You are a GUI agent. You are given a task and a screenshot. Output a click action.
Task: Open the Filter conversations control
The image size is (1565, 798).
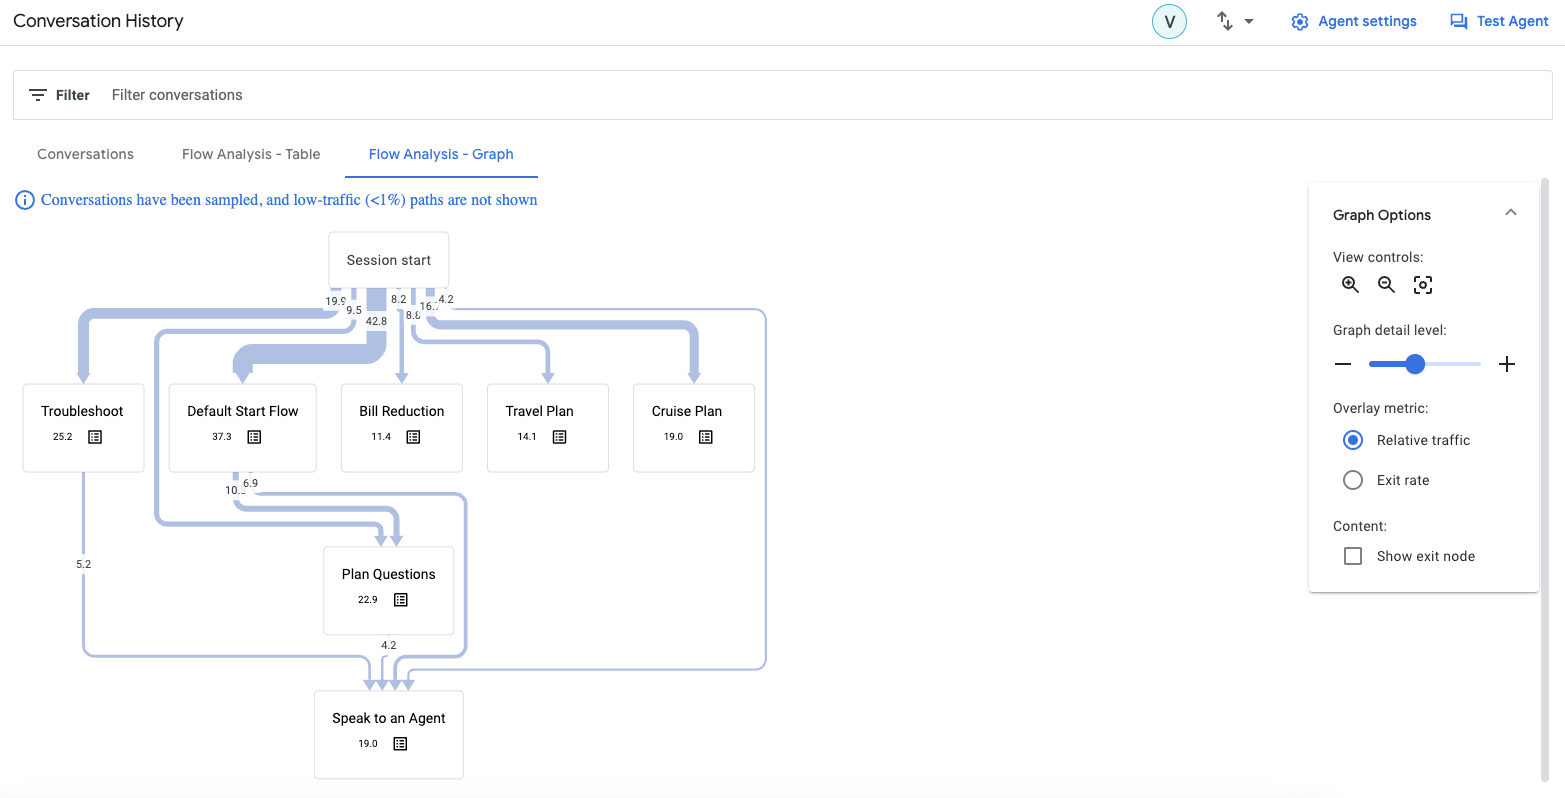point(176,94)
